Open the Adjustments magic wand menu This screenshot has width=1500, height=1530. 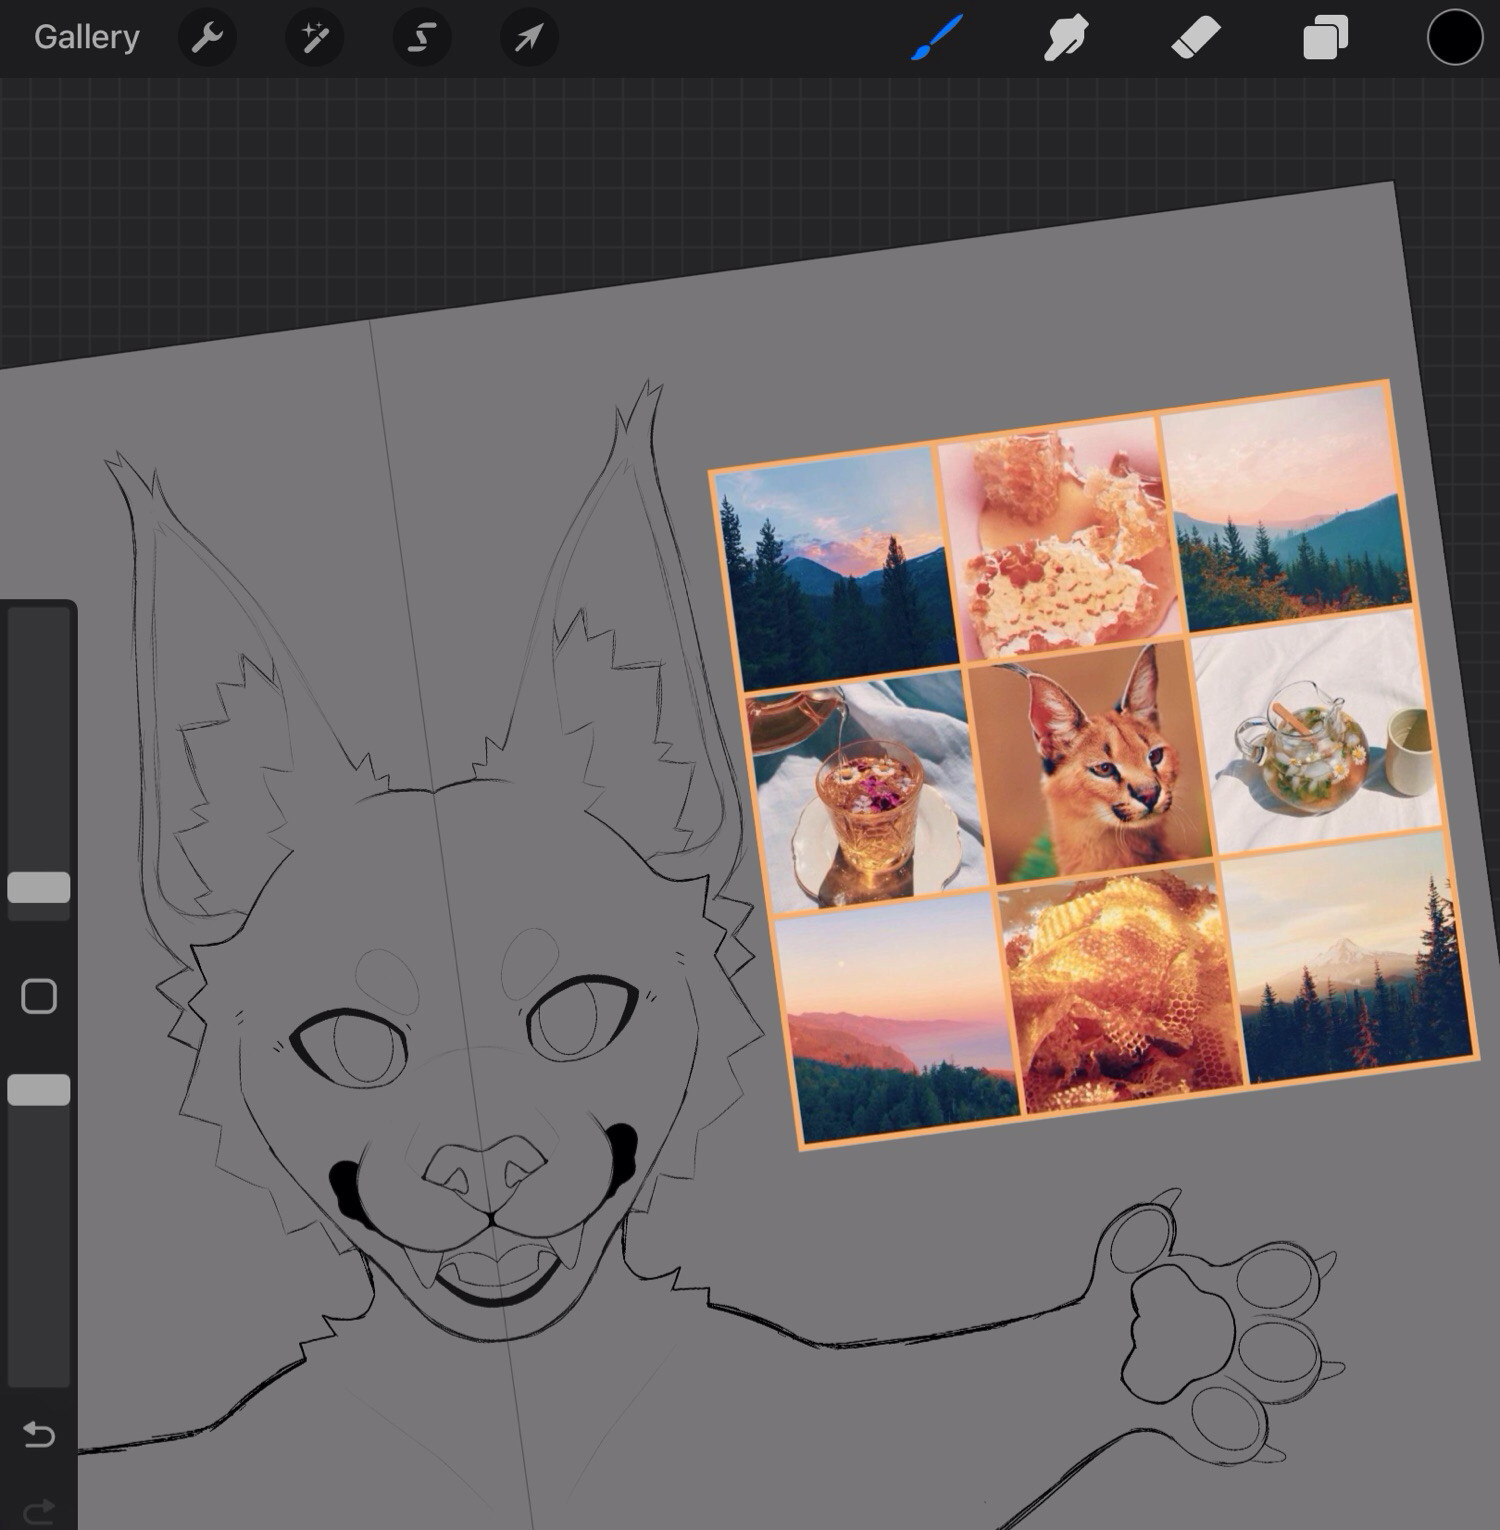[x=315, y=38]
